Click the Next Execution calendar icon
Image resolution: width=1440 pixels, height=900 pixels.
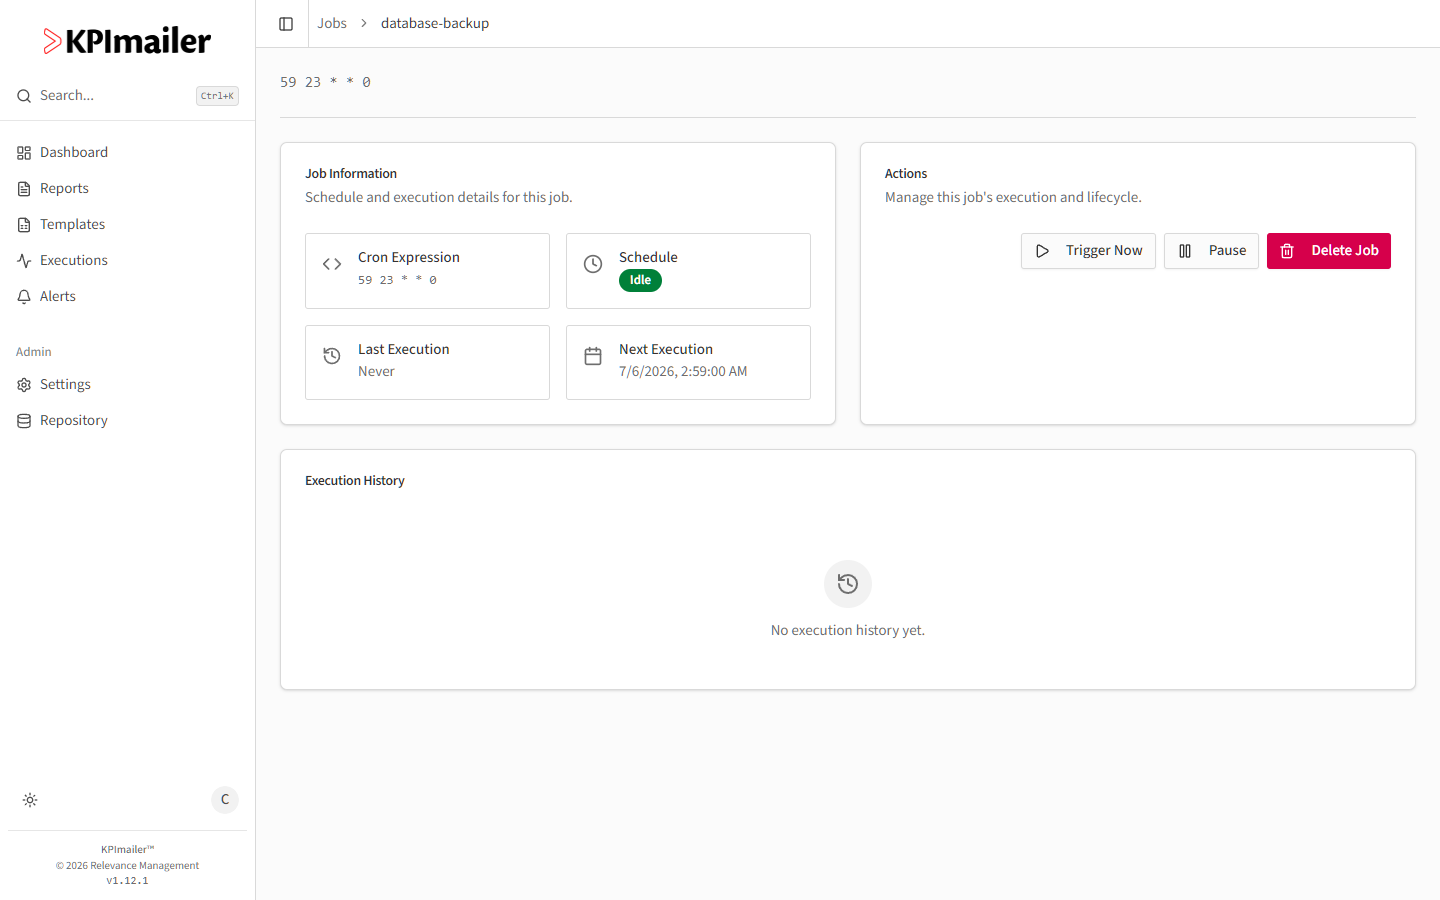593,356
